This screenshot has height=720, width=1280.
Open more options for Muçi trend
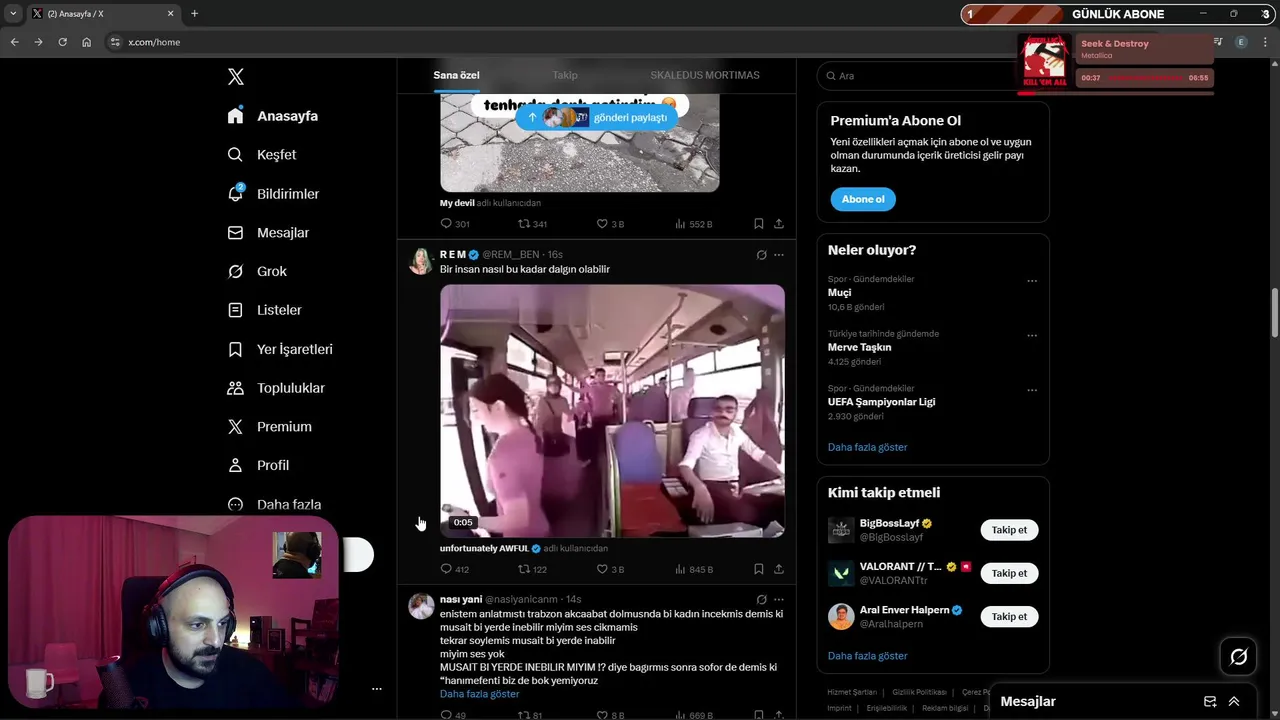click(1032, 281)
